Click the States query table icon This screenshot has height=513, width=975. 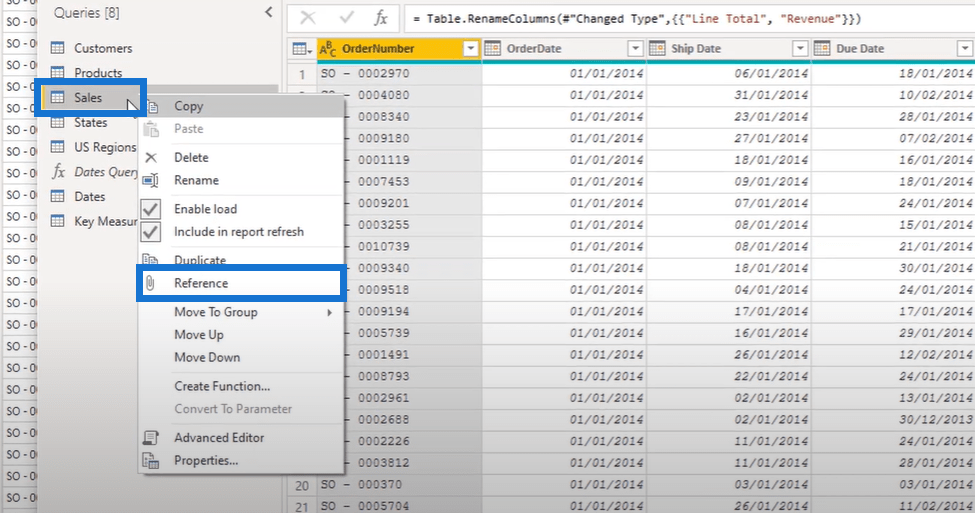[x=57, y=122]
